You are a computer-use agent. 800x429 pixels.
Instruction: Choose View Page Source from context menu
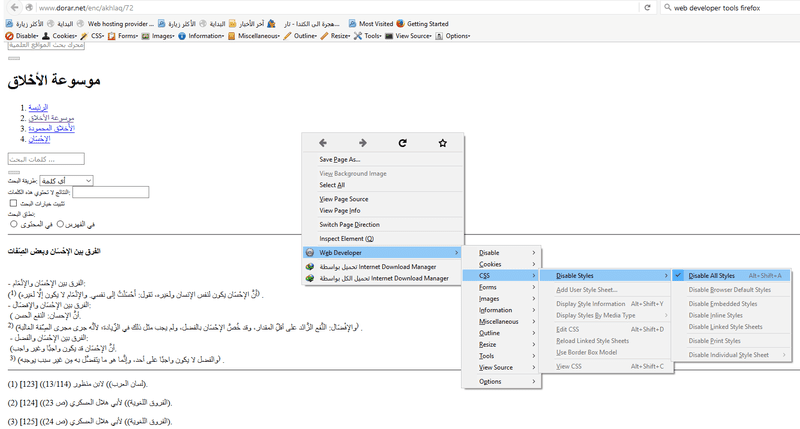344,198
